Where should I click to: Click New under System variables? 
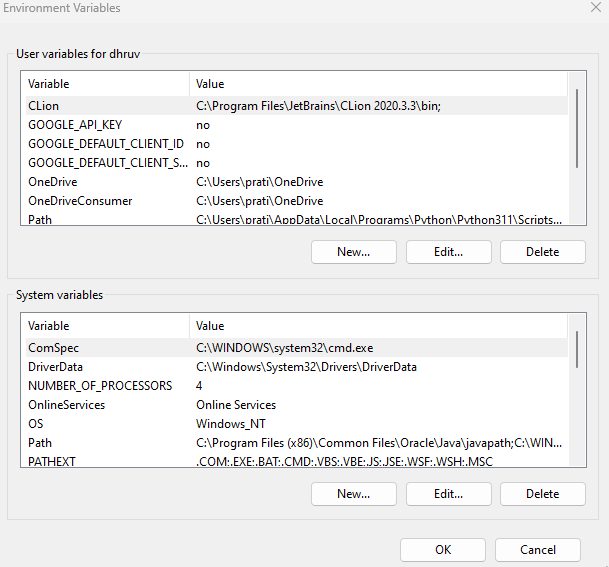(x=353, y=494)
